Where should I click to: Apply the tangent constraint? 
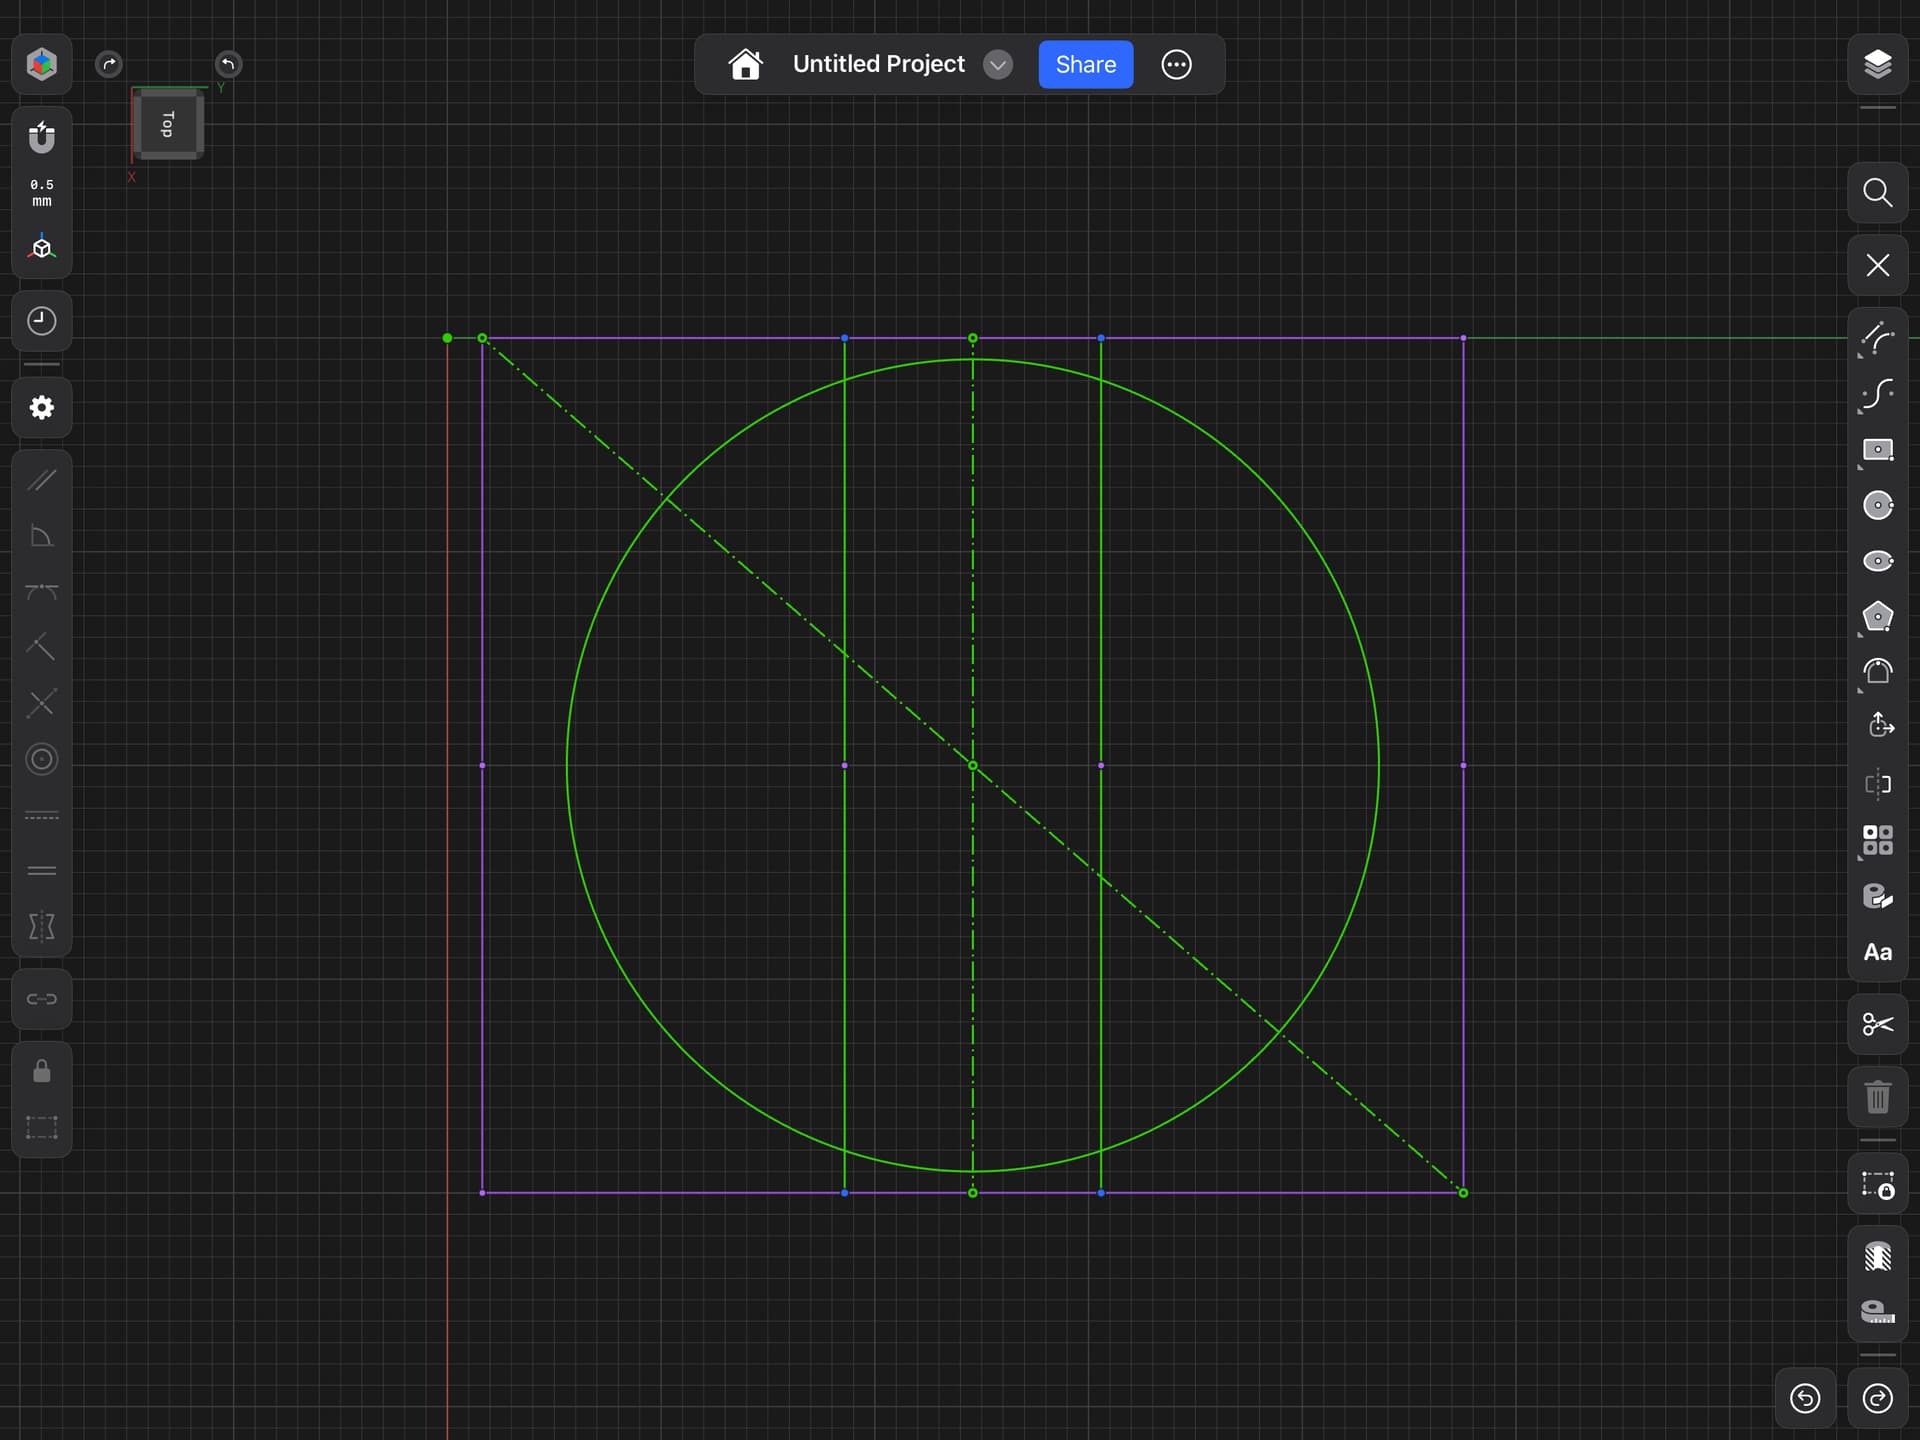tap(41, 592)
